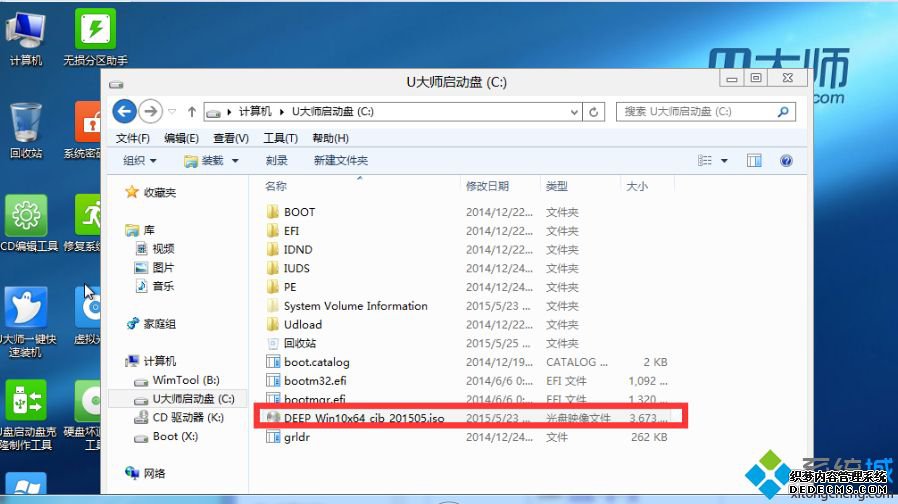Screen dimensions: 898x504
Task: Open 图片 library in sidebar
Action: [x=155, y=267]
